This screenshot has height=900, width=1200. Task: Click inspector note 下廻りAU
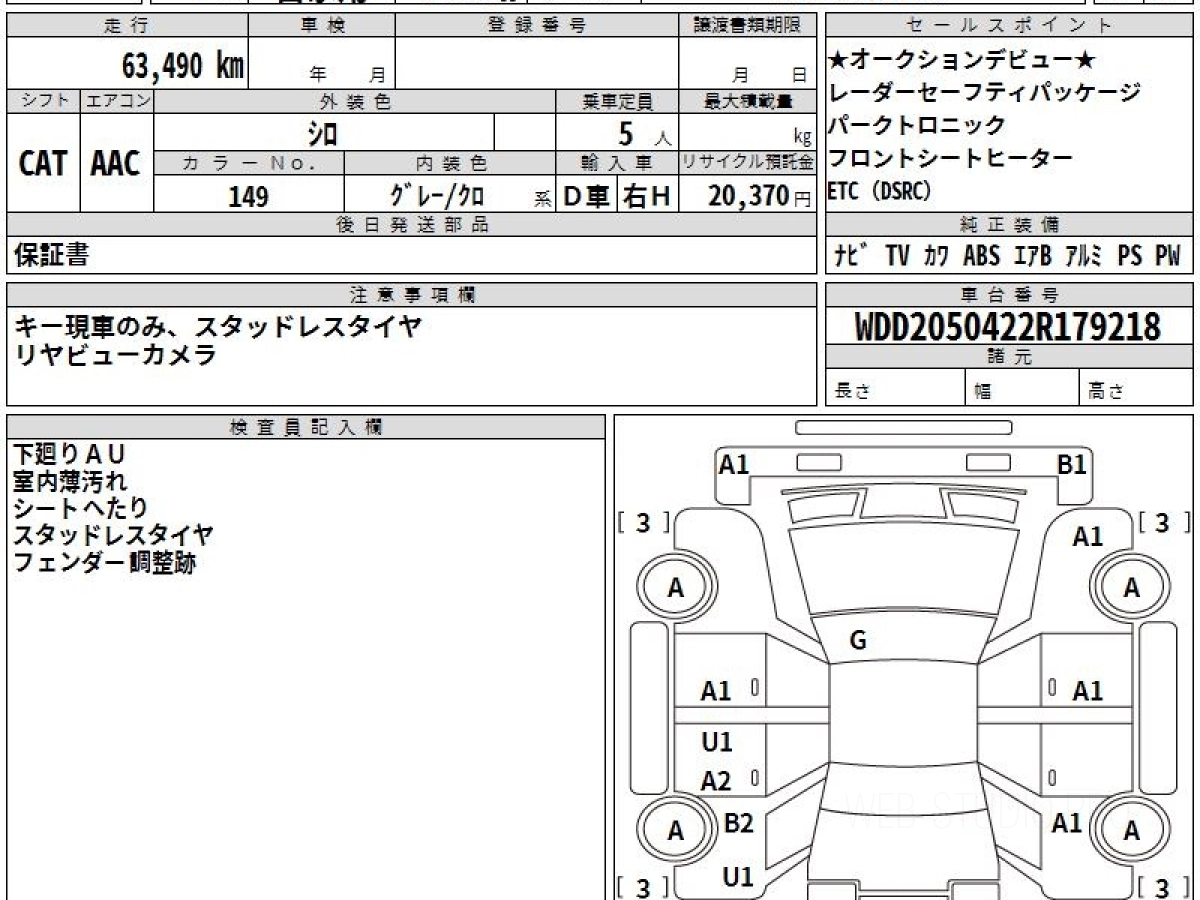pyautogui.click(x=70, y=455)
